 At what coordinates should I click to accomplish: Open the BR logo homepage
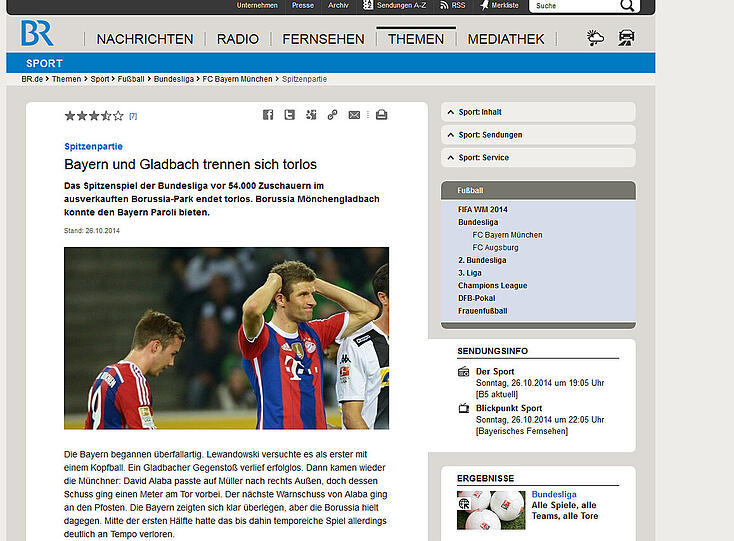[37, 33]
